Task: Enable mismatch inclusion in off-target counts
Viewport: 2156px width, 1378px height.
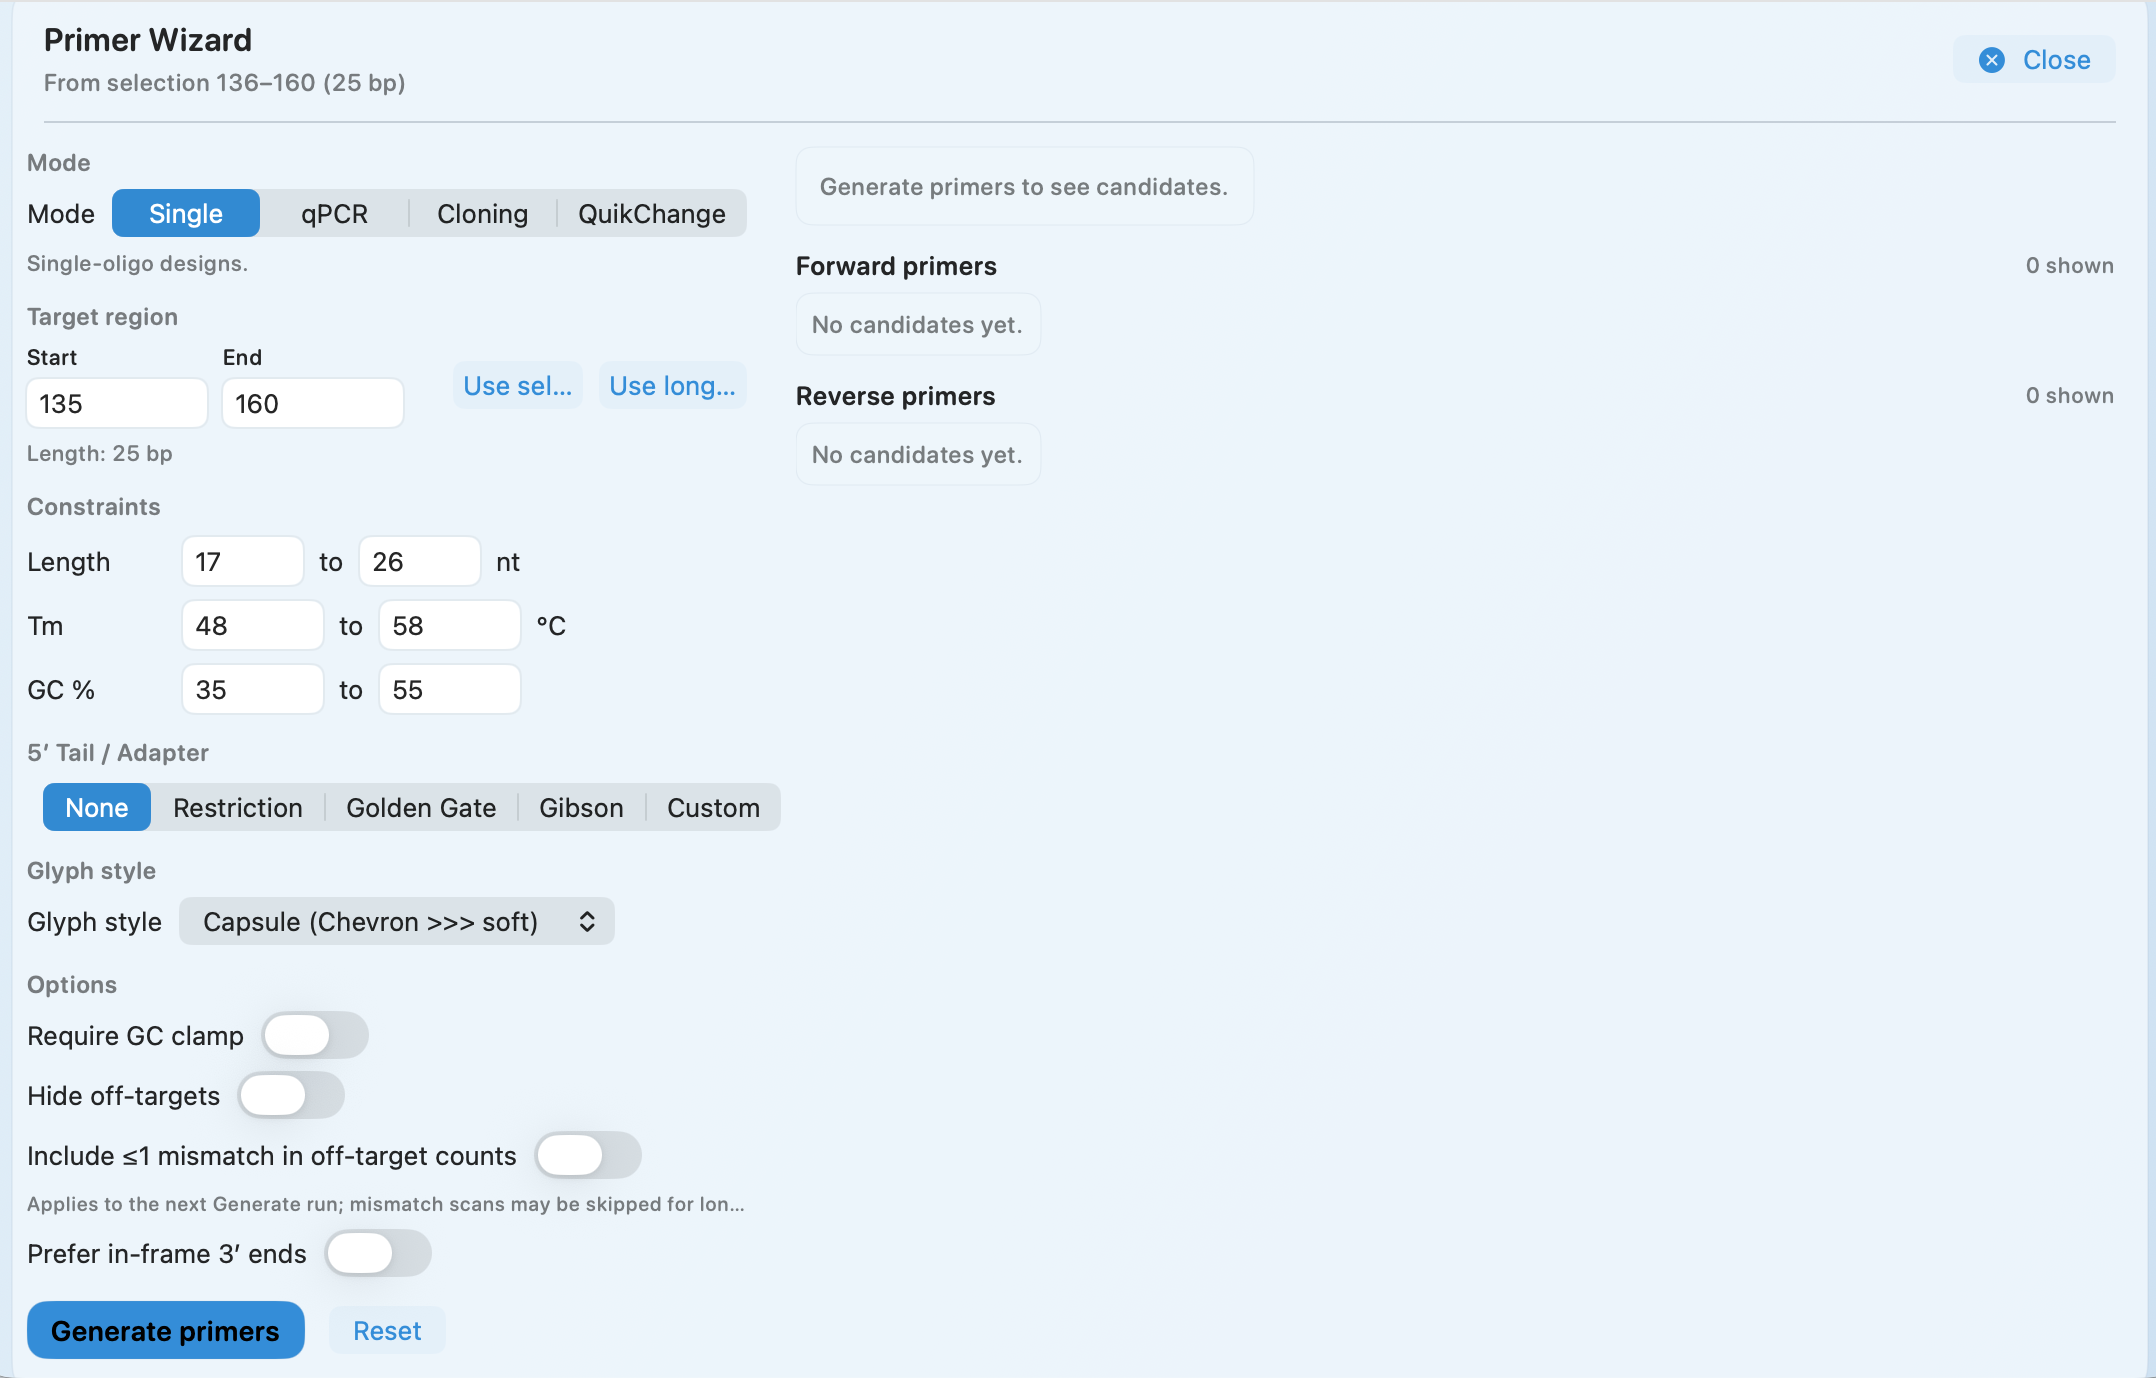Action: tap(587, 1155)
